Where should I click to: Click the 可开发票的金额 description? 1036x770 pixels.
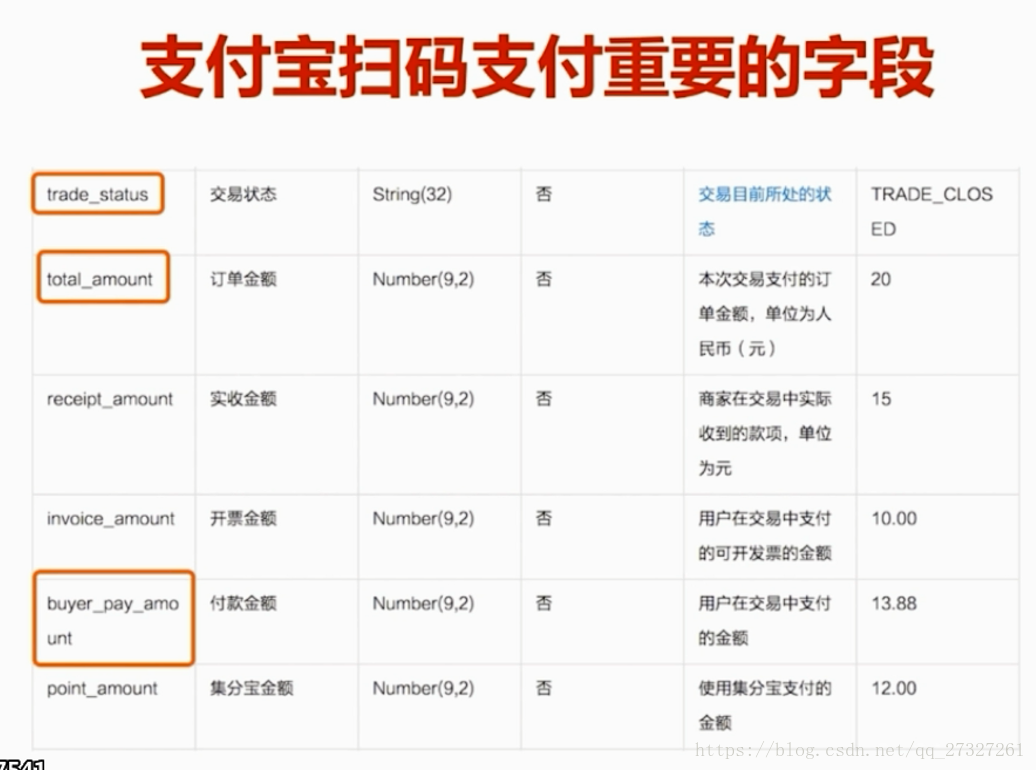[764, 536]
